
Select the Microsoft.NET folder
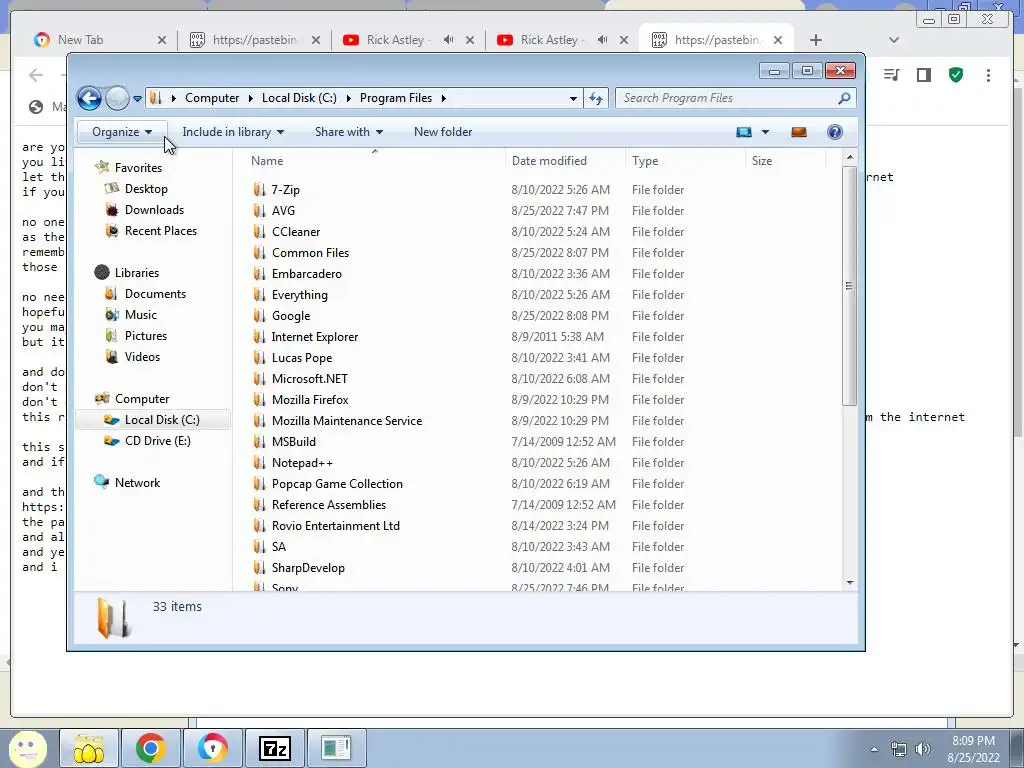310,379
